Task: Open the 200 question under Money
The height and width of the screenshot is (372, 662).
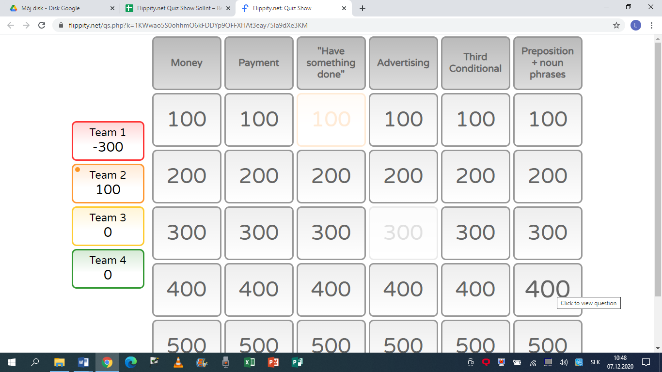Action: [x=187, y=176]
